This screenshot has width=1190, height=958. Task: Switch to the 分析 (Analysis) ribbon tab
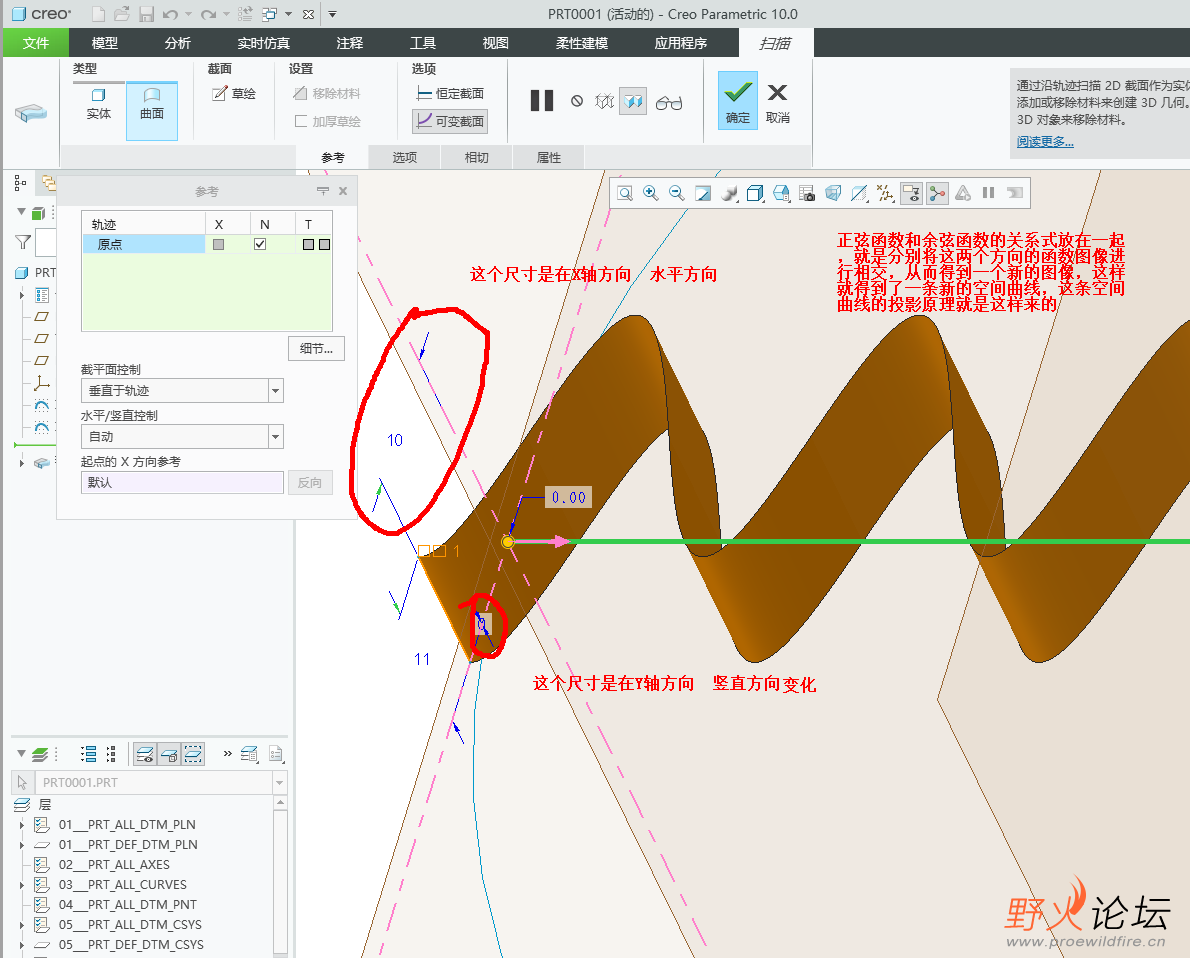pos(178,43)
